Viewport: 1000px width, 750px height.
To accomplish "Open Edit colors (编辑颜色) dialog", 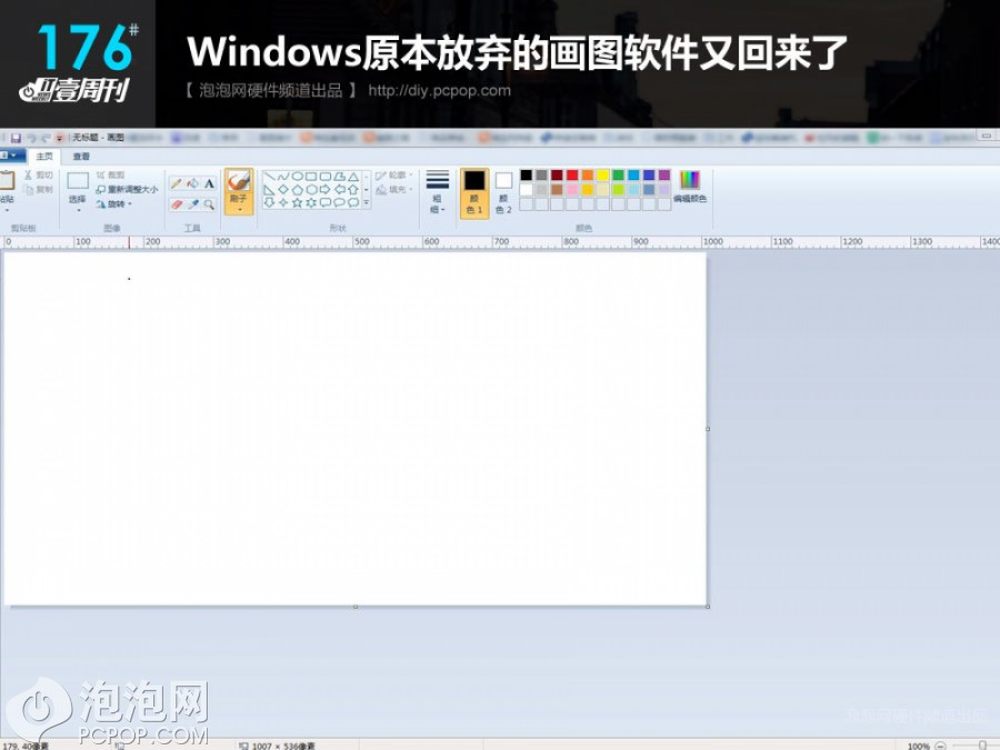I will (690, 186).
